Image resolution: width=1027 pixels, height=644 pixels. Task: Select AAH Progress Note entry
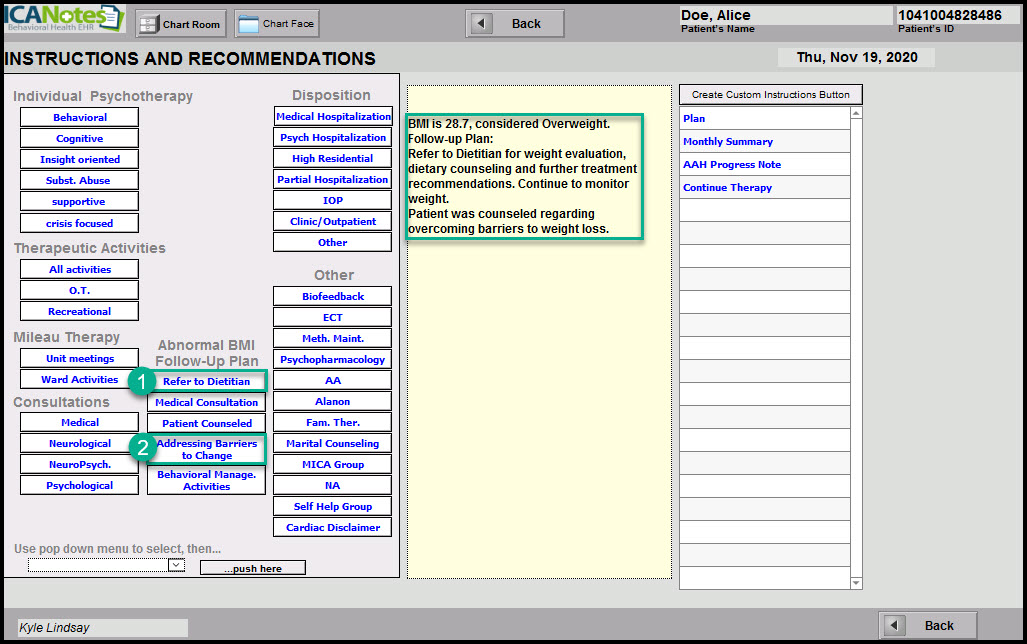click(732, 165)
